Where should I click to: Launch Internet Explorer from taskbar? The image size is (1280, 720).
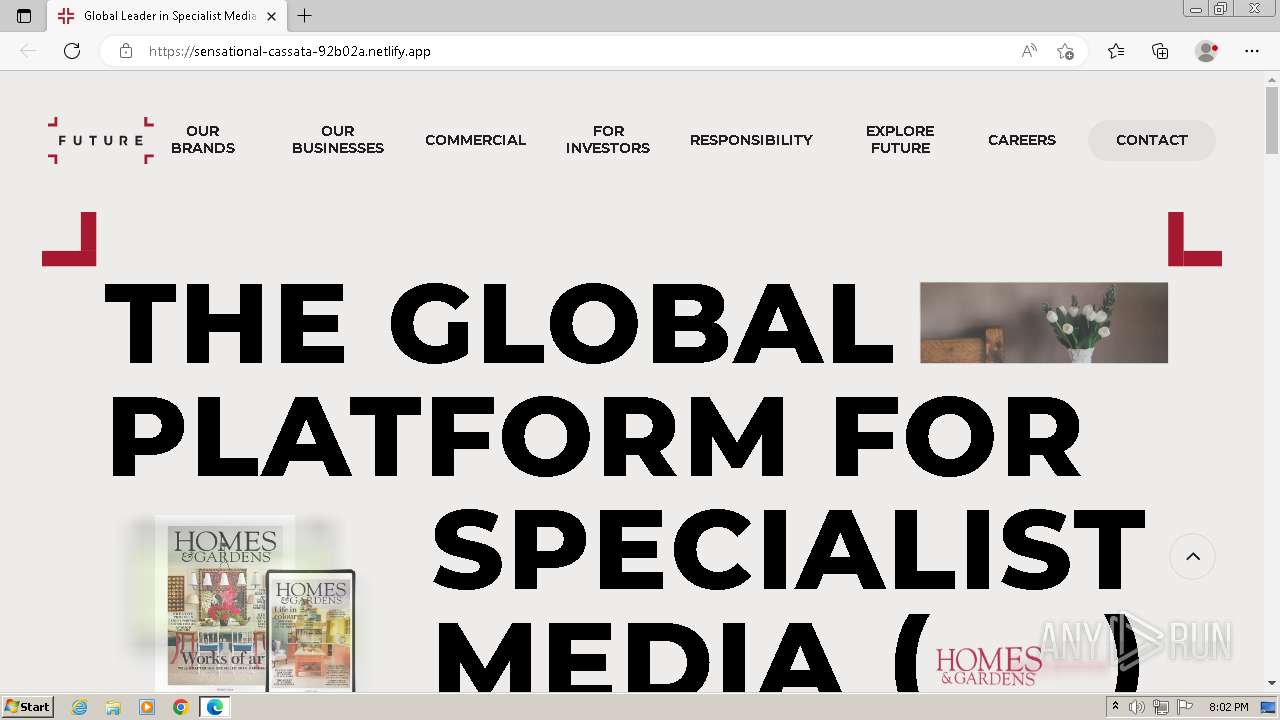coord(80,707)
